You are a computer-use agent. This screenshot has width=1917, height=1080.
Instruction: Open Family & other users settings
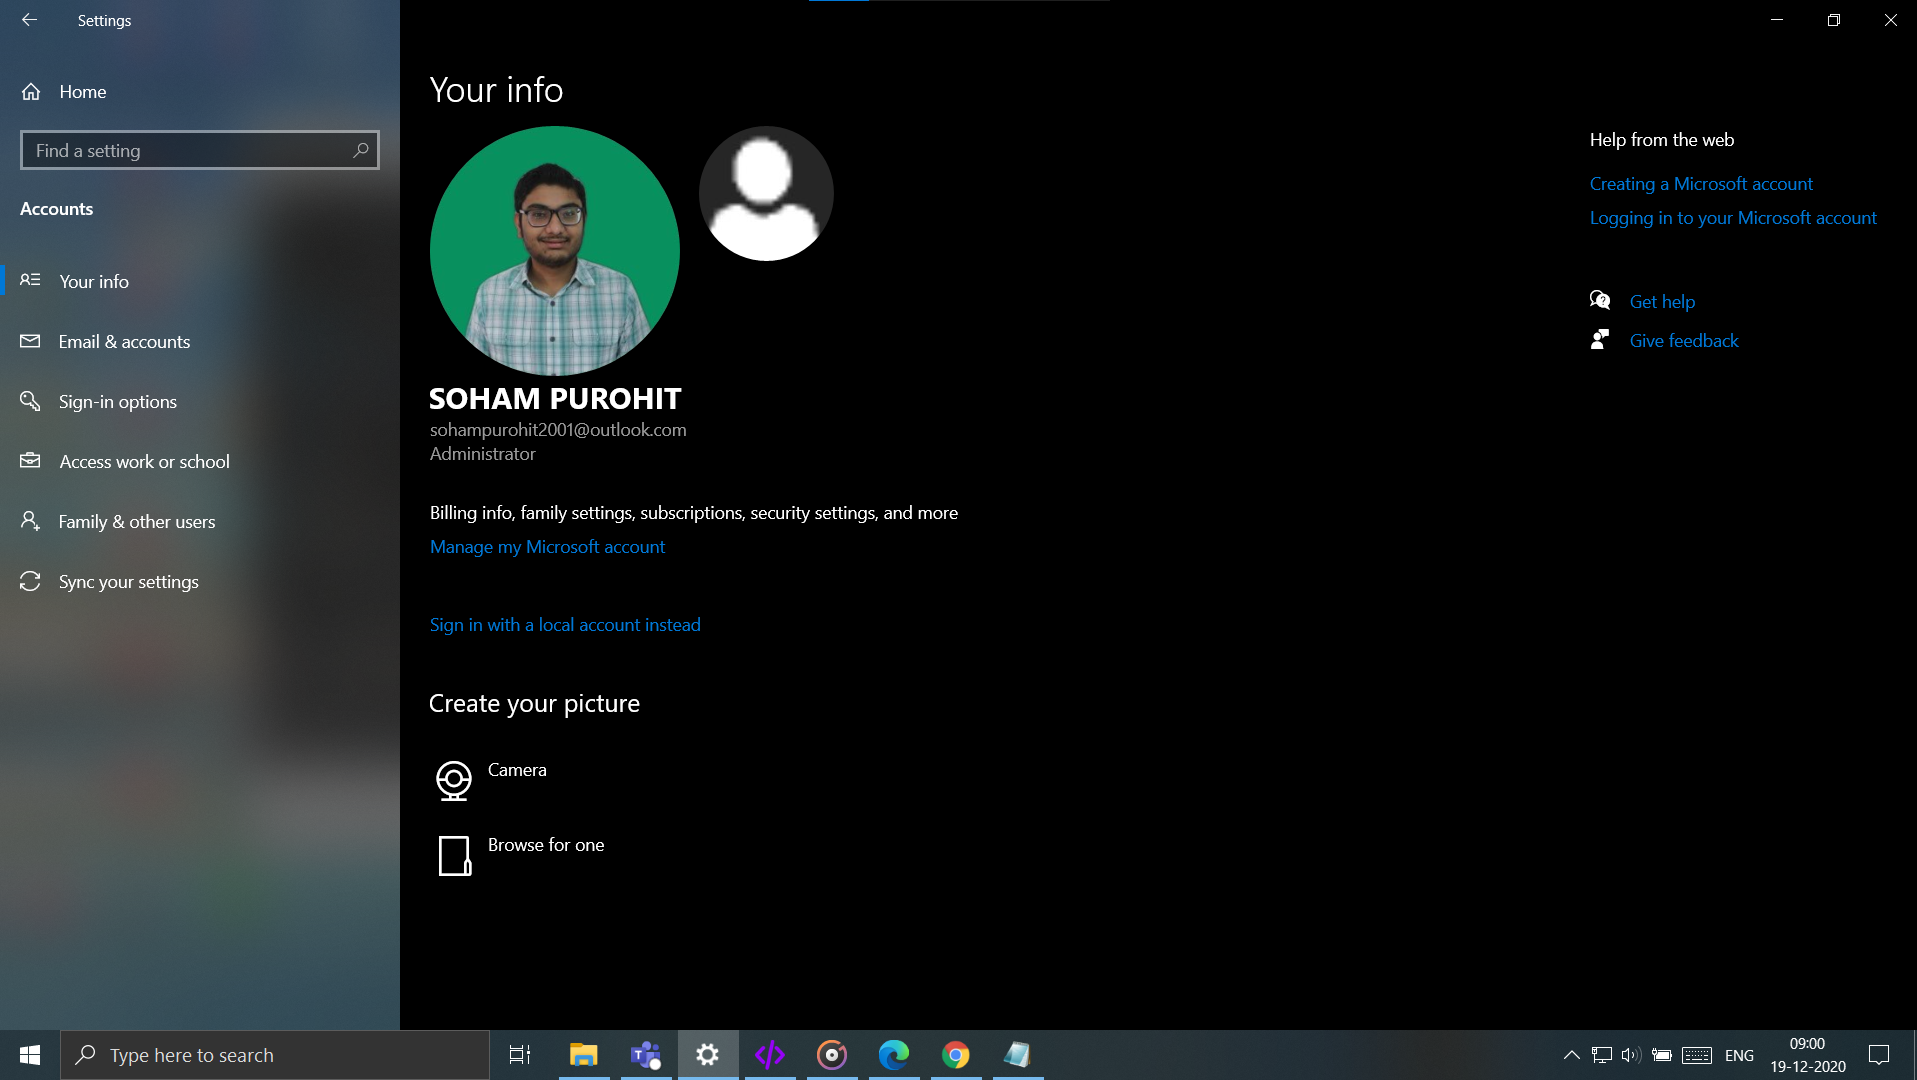pos(136,521)
